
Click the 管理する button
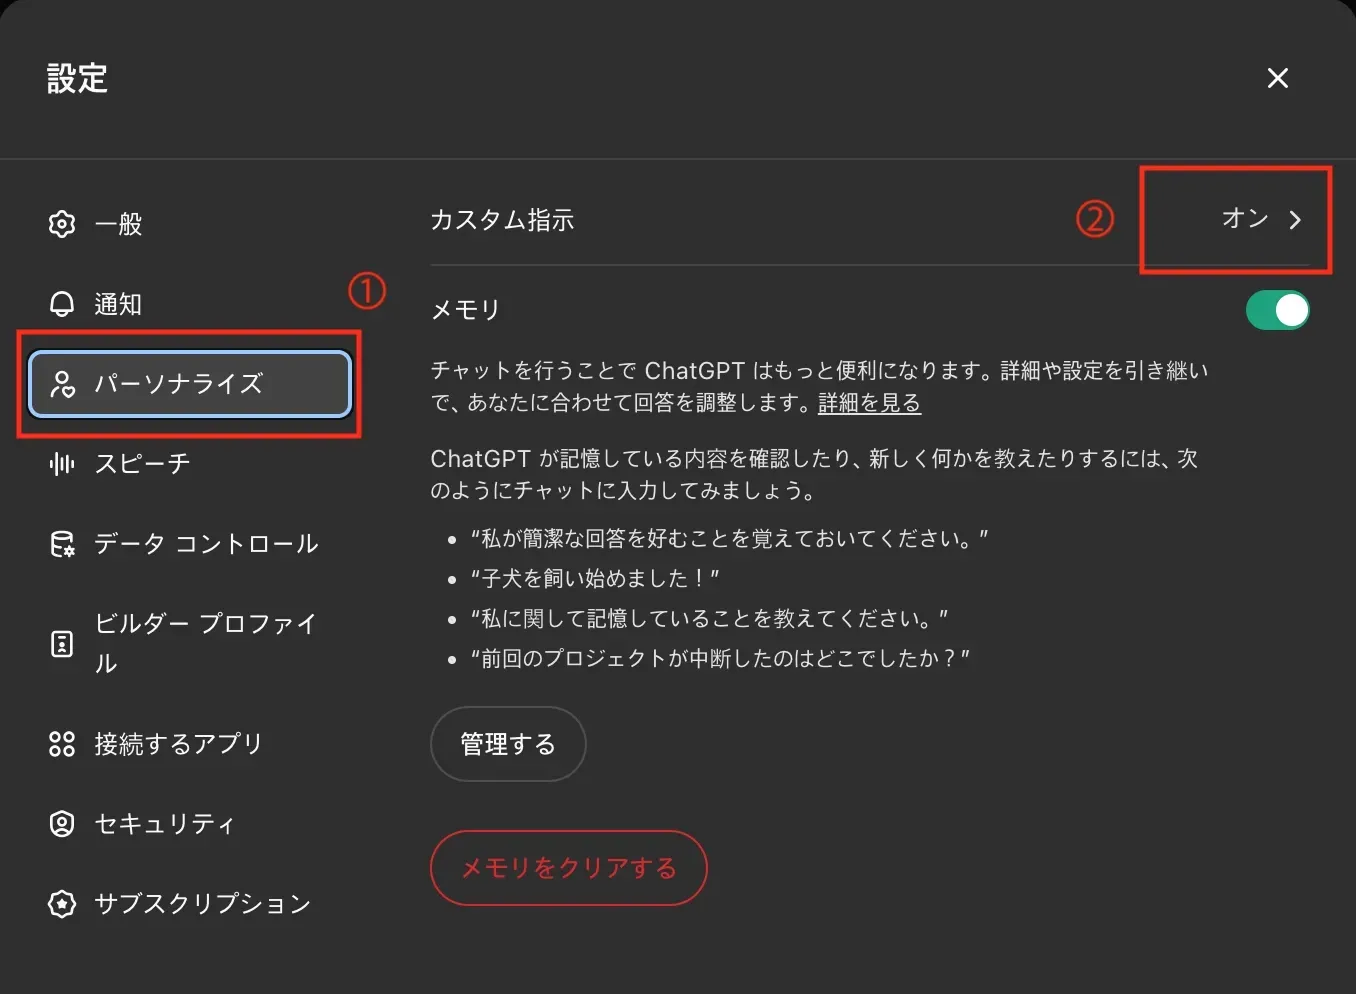coord(508,744)
